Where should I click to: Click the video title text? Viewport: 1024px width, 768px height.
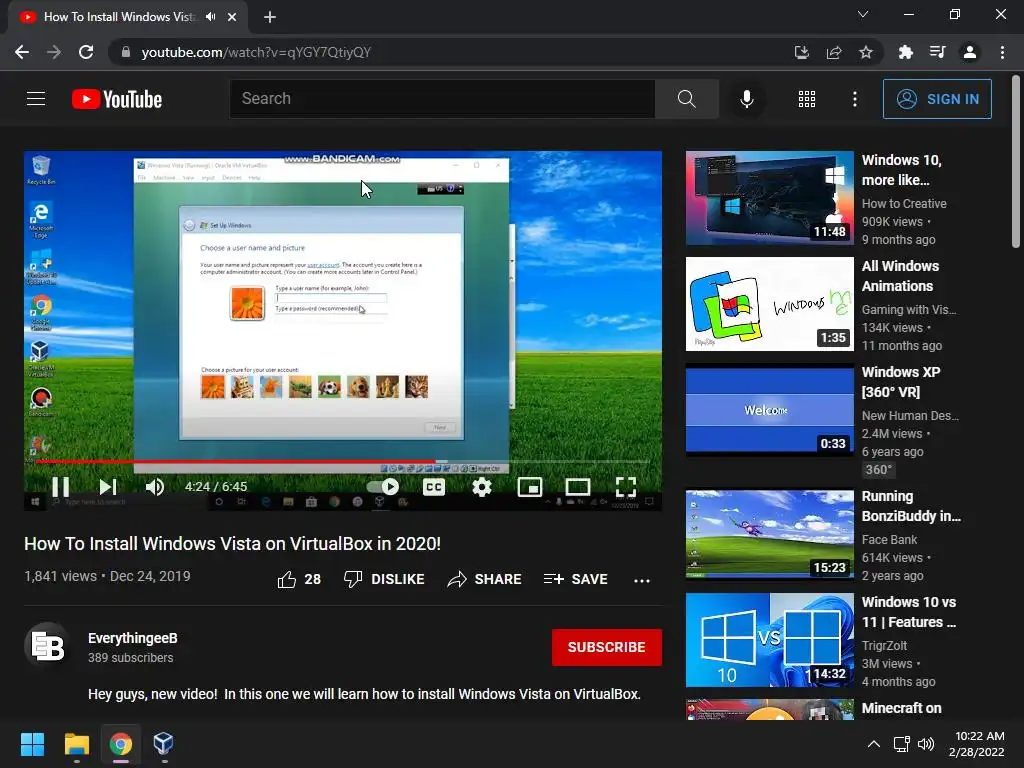[x=232, y=543]
